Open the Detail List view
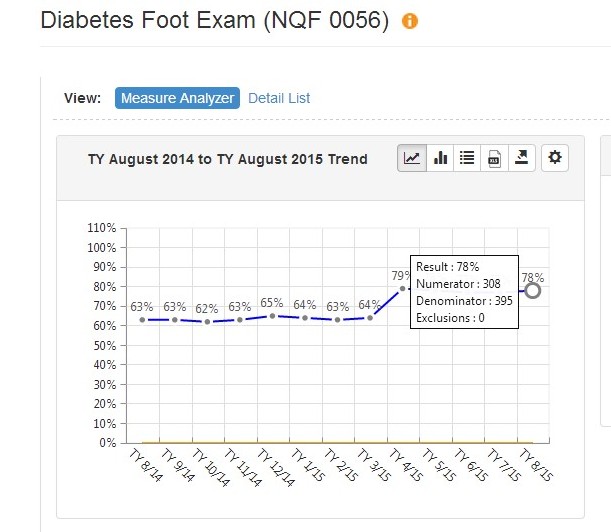611x532 pixels. (x=279, y=98)
